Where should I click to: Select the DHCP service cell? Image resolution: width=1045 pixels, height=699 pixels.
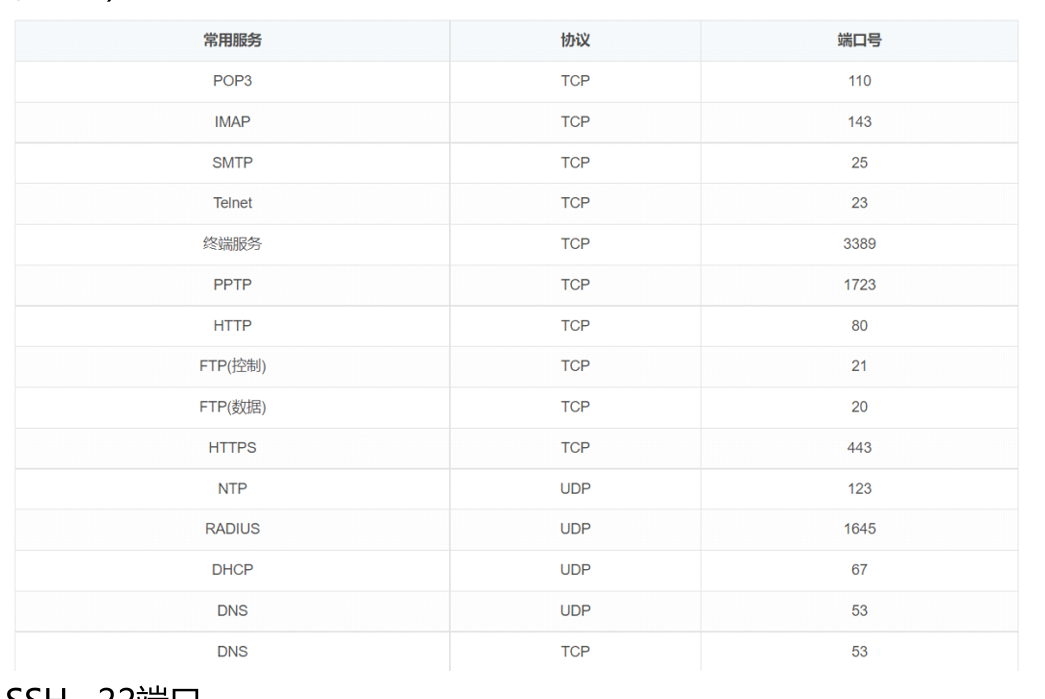point(232,570)
